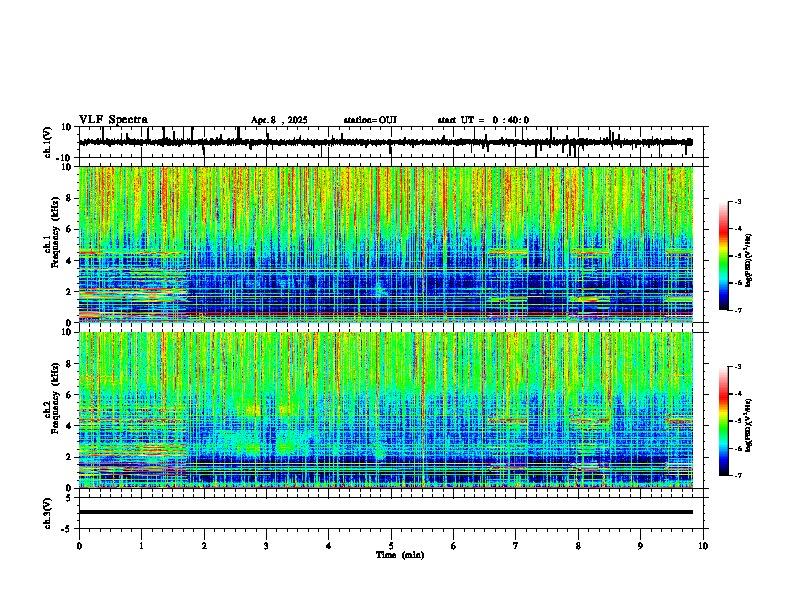Click time axis tick label "8"
The height and width of the screenshot is (612, 792).
[x=578, y=546]
